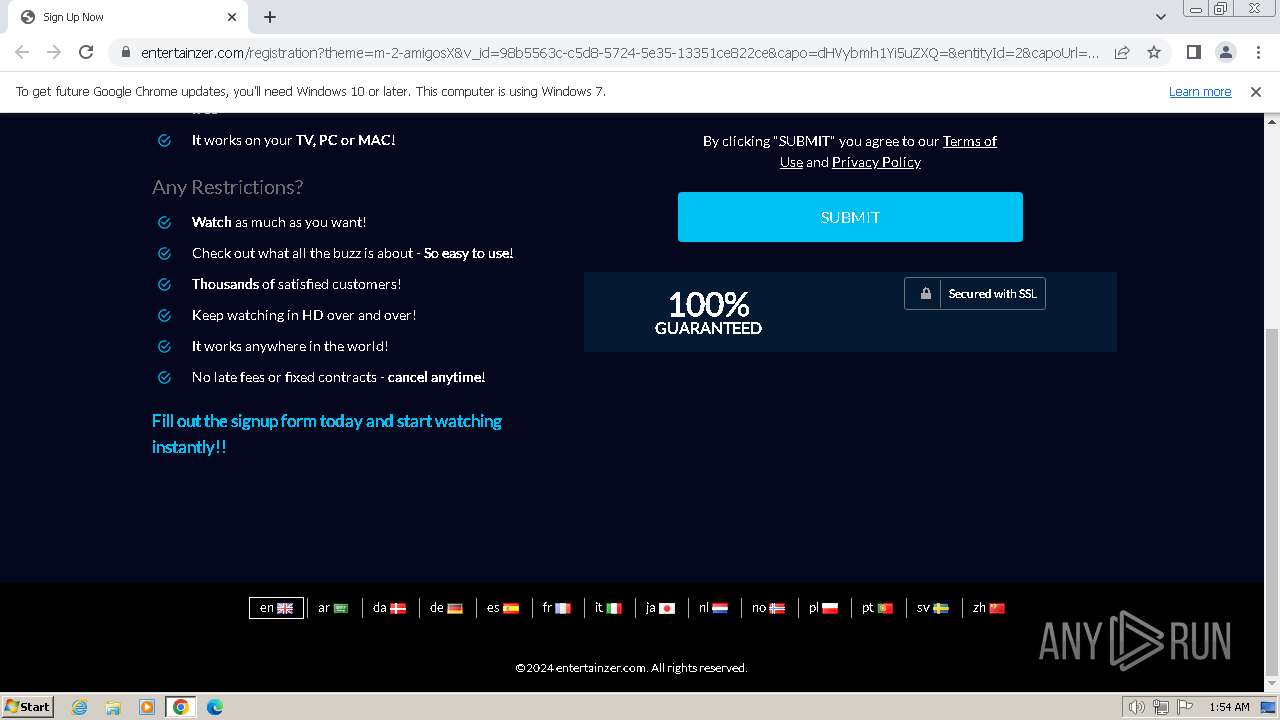
Task: Switch language to Chinese (zh)
Action: (989, 608)
